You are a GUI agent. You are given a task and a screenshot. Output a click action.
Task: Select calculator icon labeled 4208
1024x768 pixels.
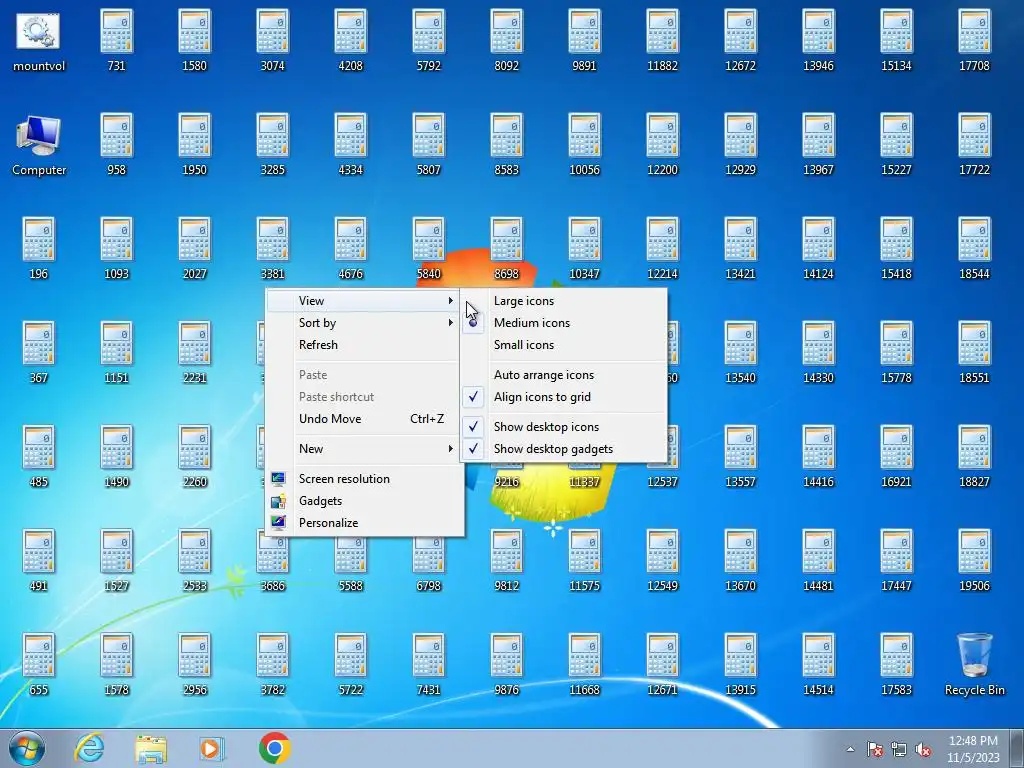(351, 40)
